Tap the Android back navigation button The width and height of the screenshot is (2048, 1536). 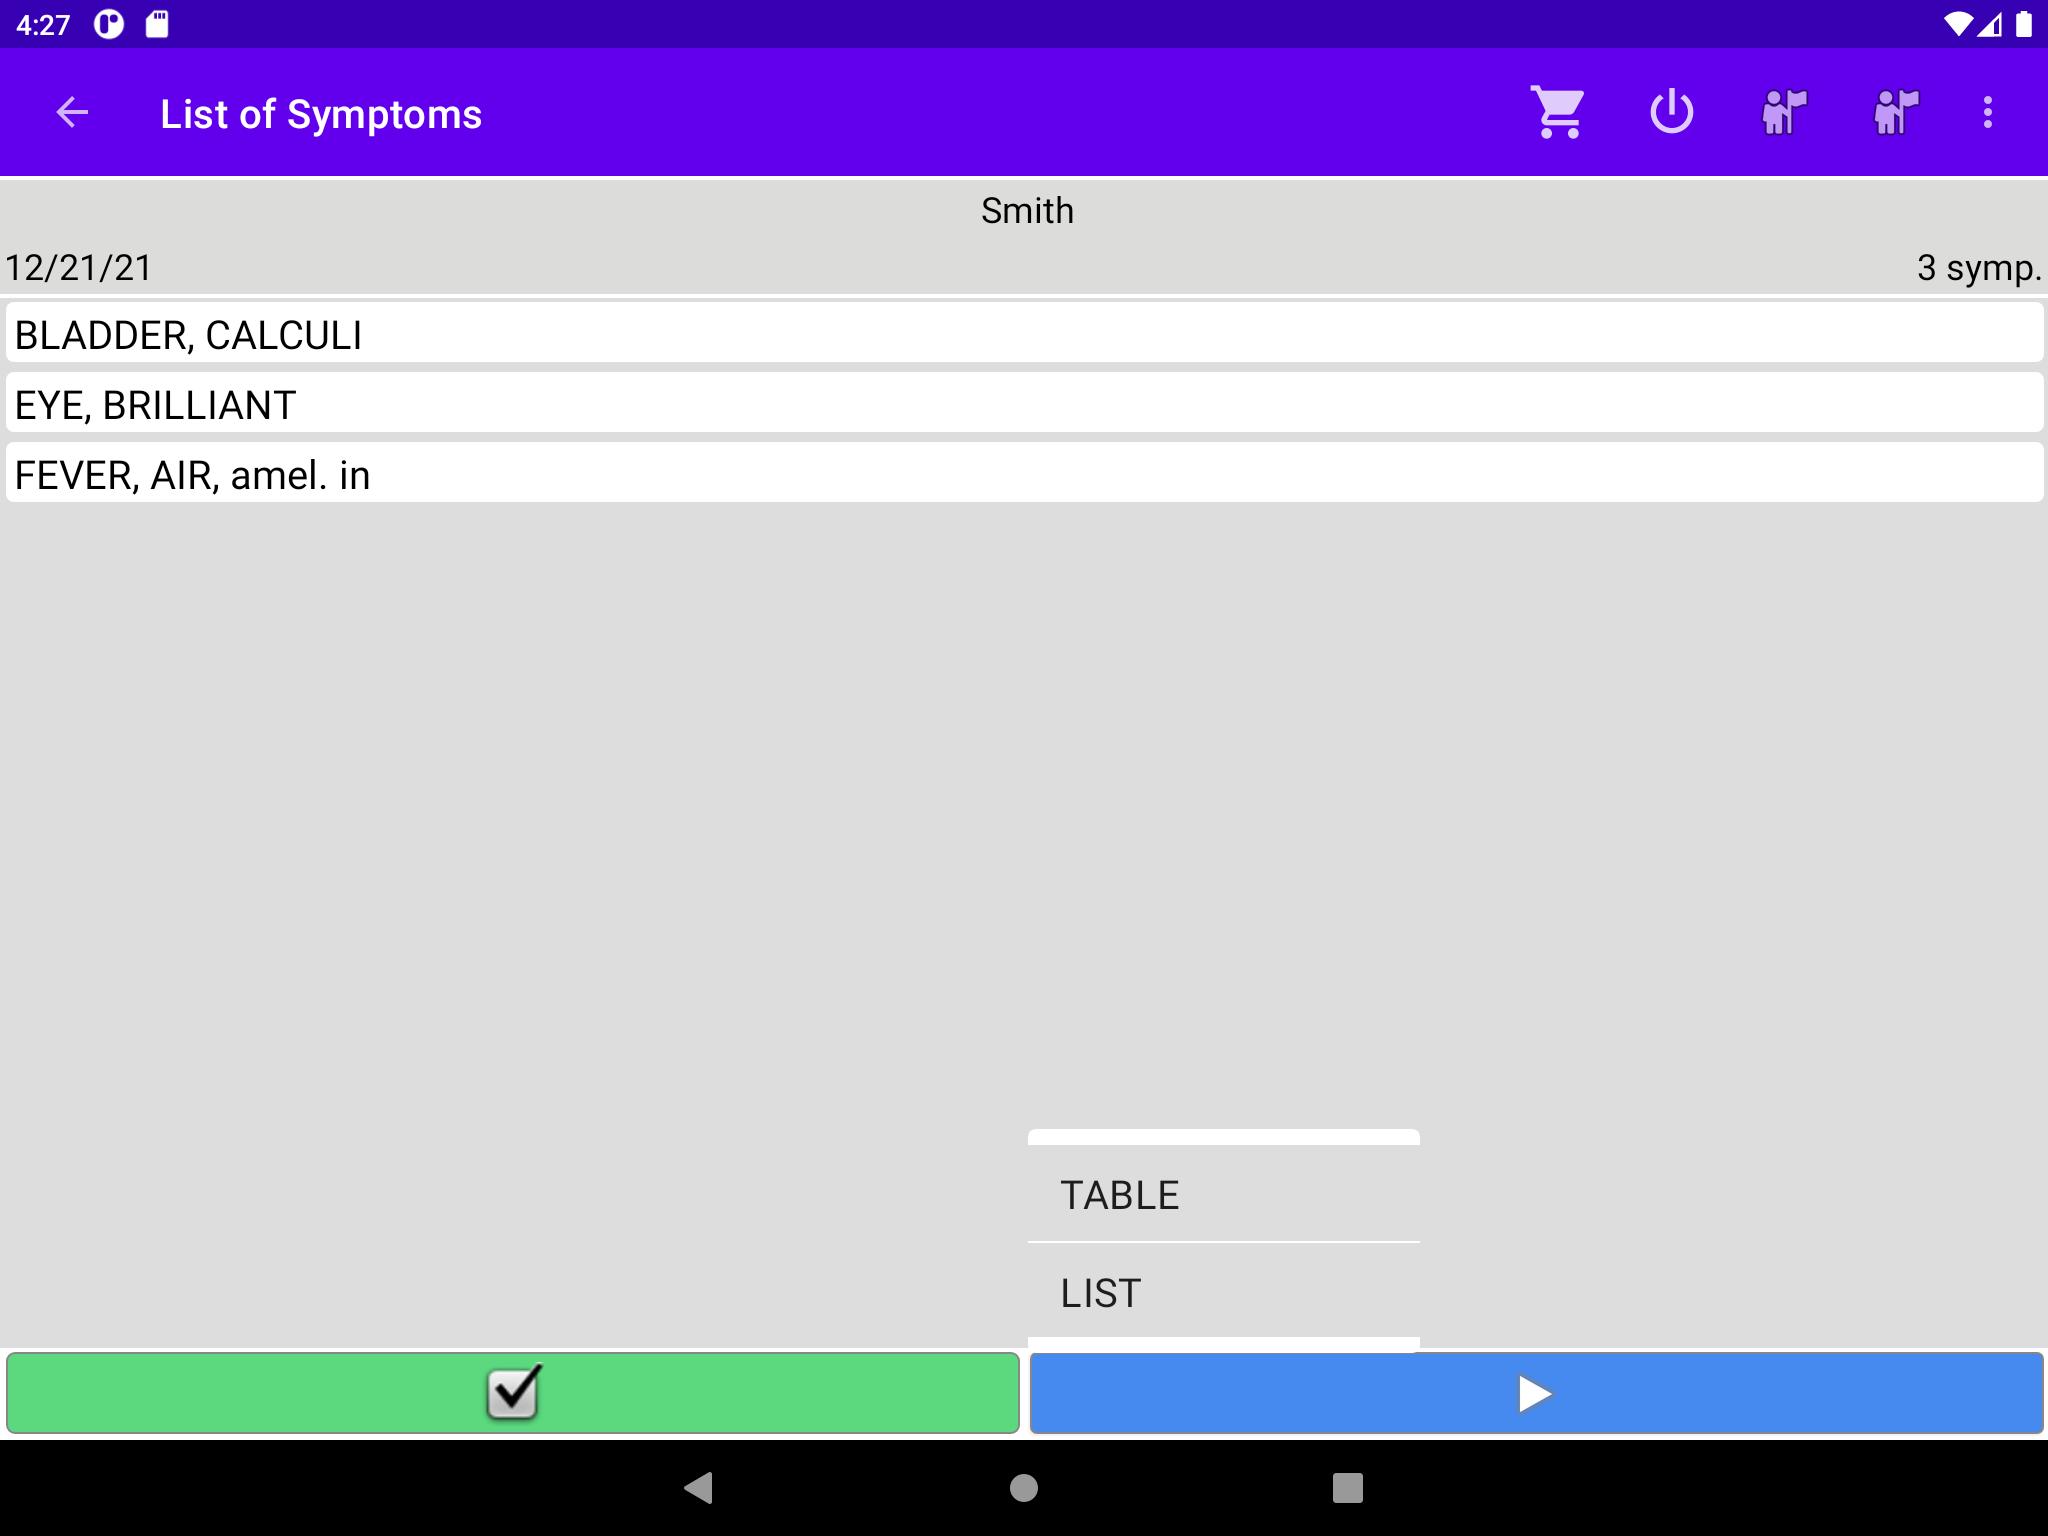click(698, 1488)
